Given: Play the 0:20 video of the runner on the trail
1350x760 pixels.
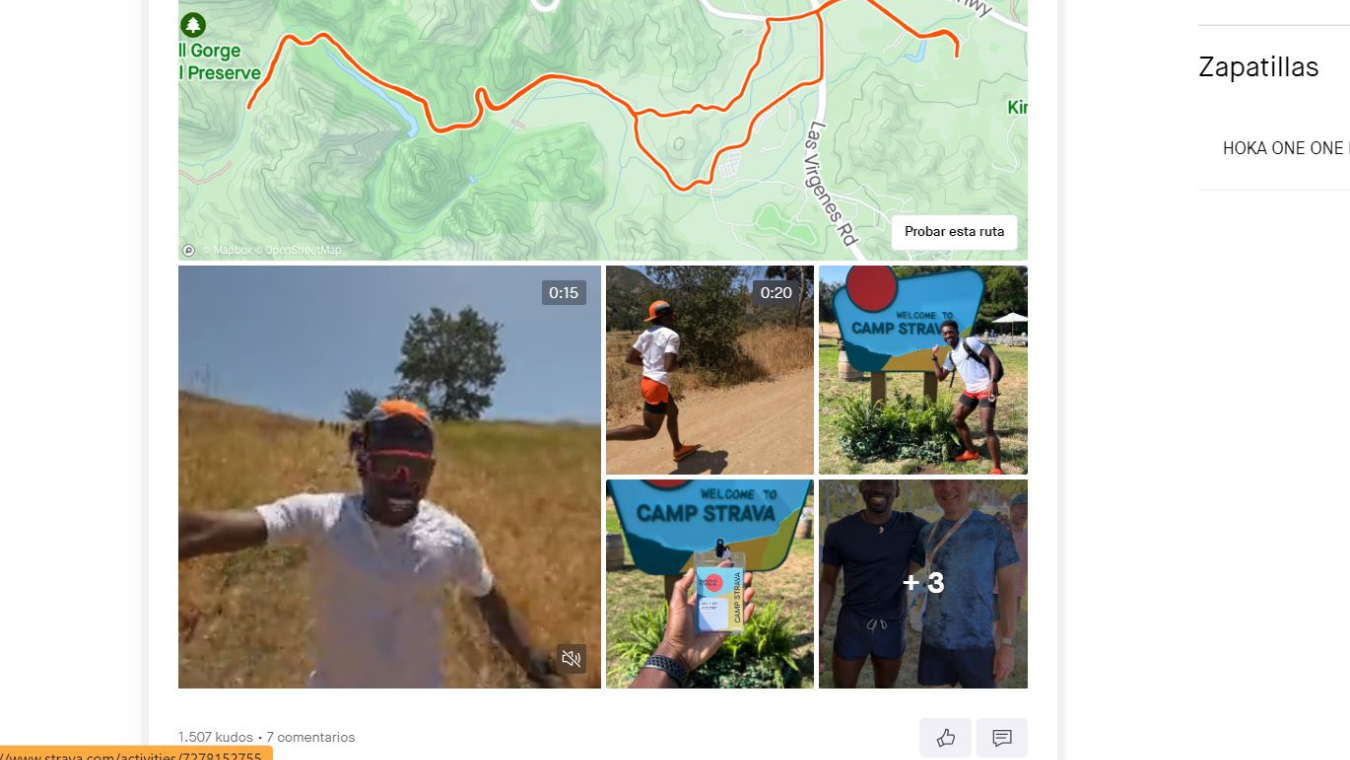Looking at the screenshot, I should 710,370.
